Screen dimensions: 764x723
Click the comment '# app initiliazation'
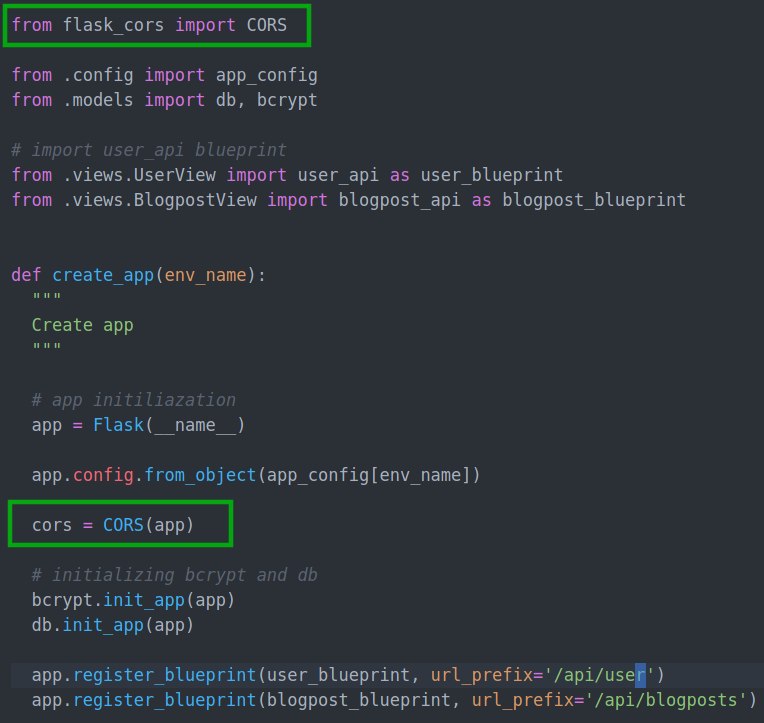point(134,400)
